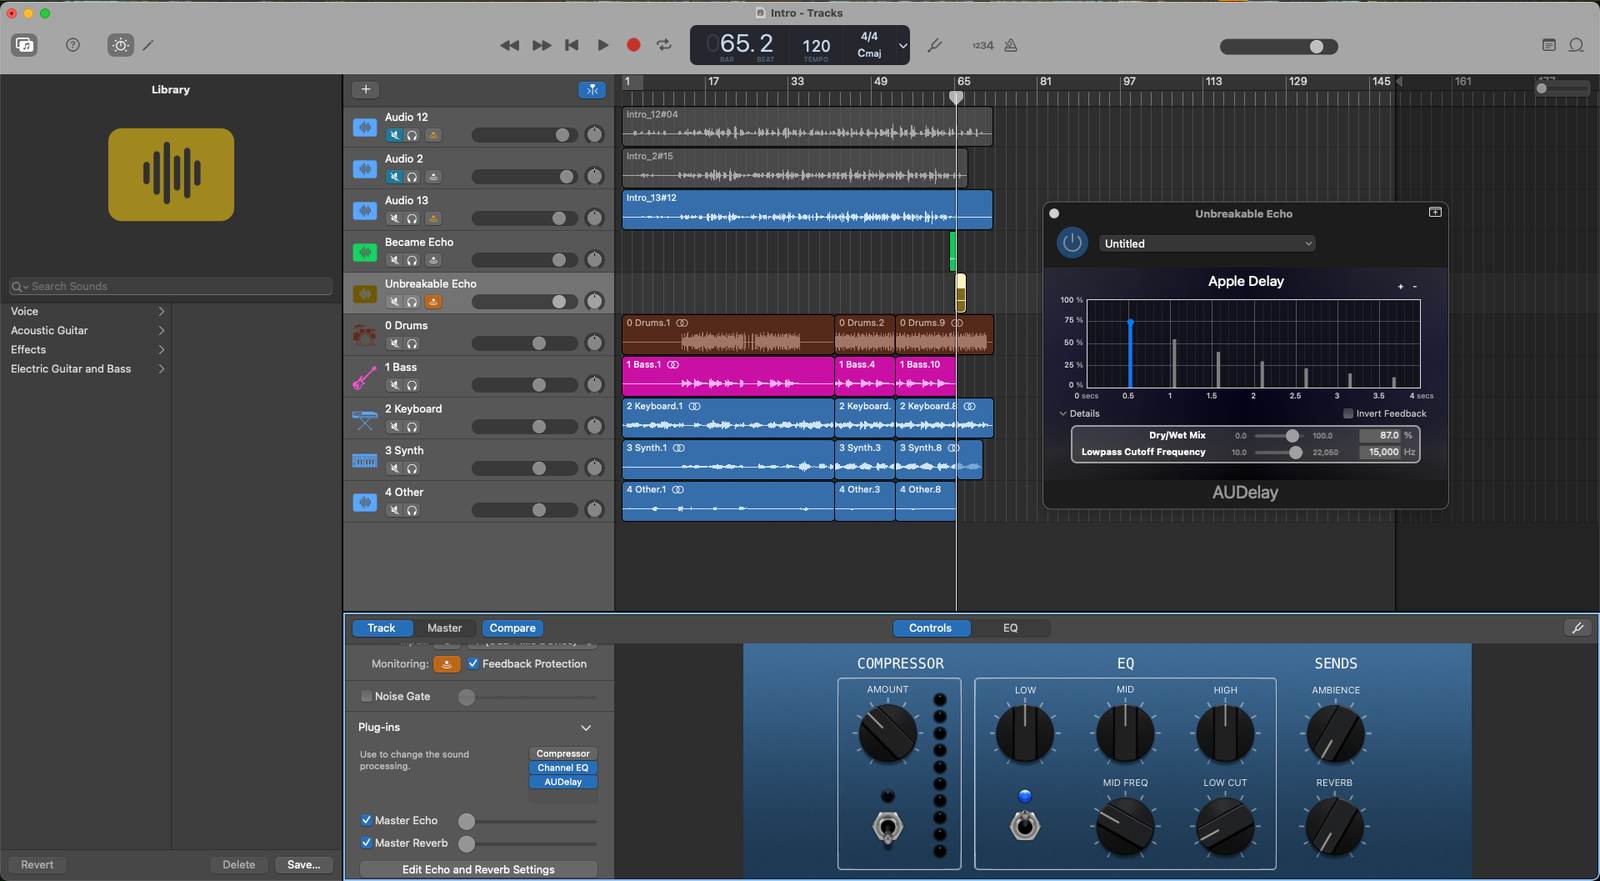Solo the 0 Drums track headphones
Image resolution: width=1600 pixels, height=881 pixels.
pyautogui.click(x=412, y=344)
